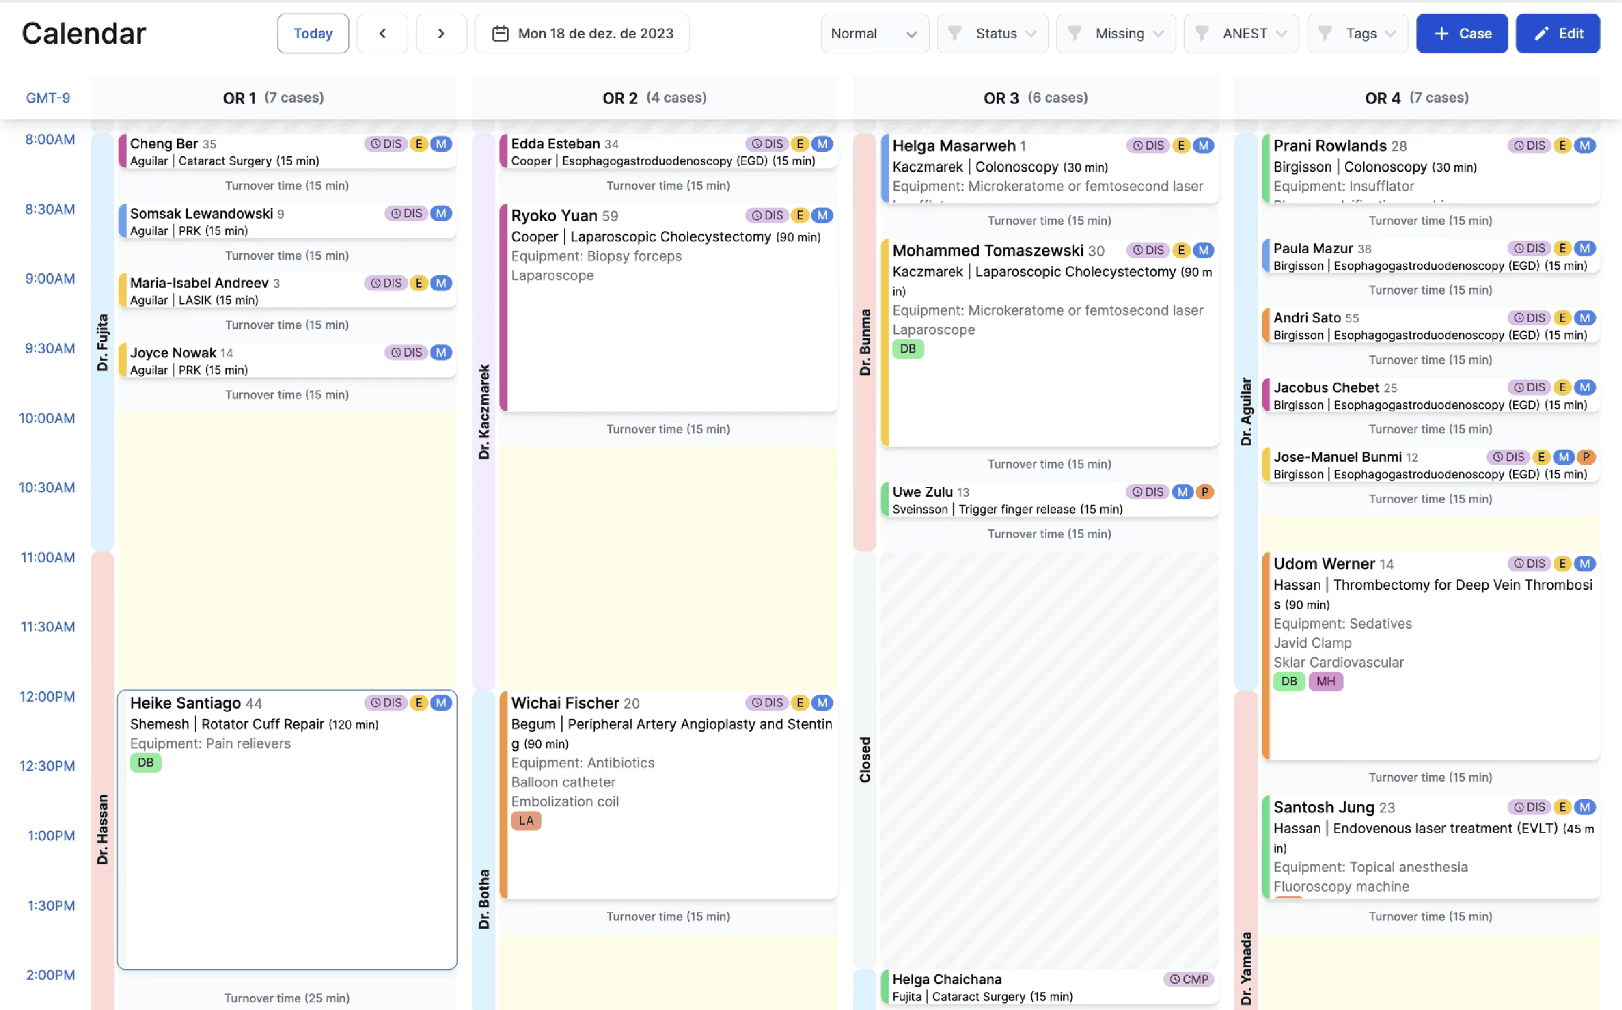This screenshot has width=1622, height=1010.
Task: Select Dr. Yamada block in OR 4
Action: point(1246,850)
